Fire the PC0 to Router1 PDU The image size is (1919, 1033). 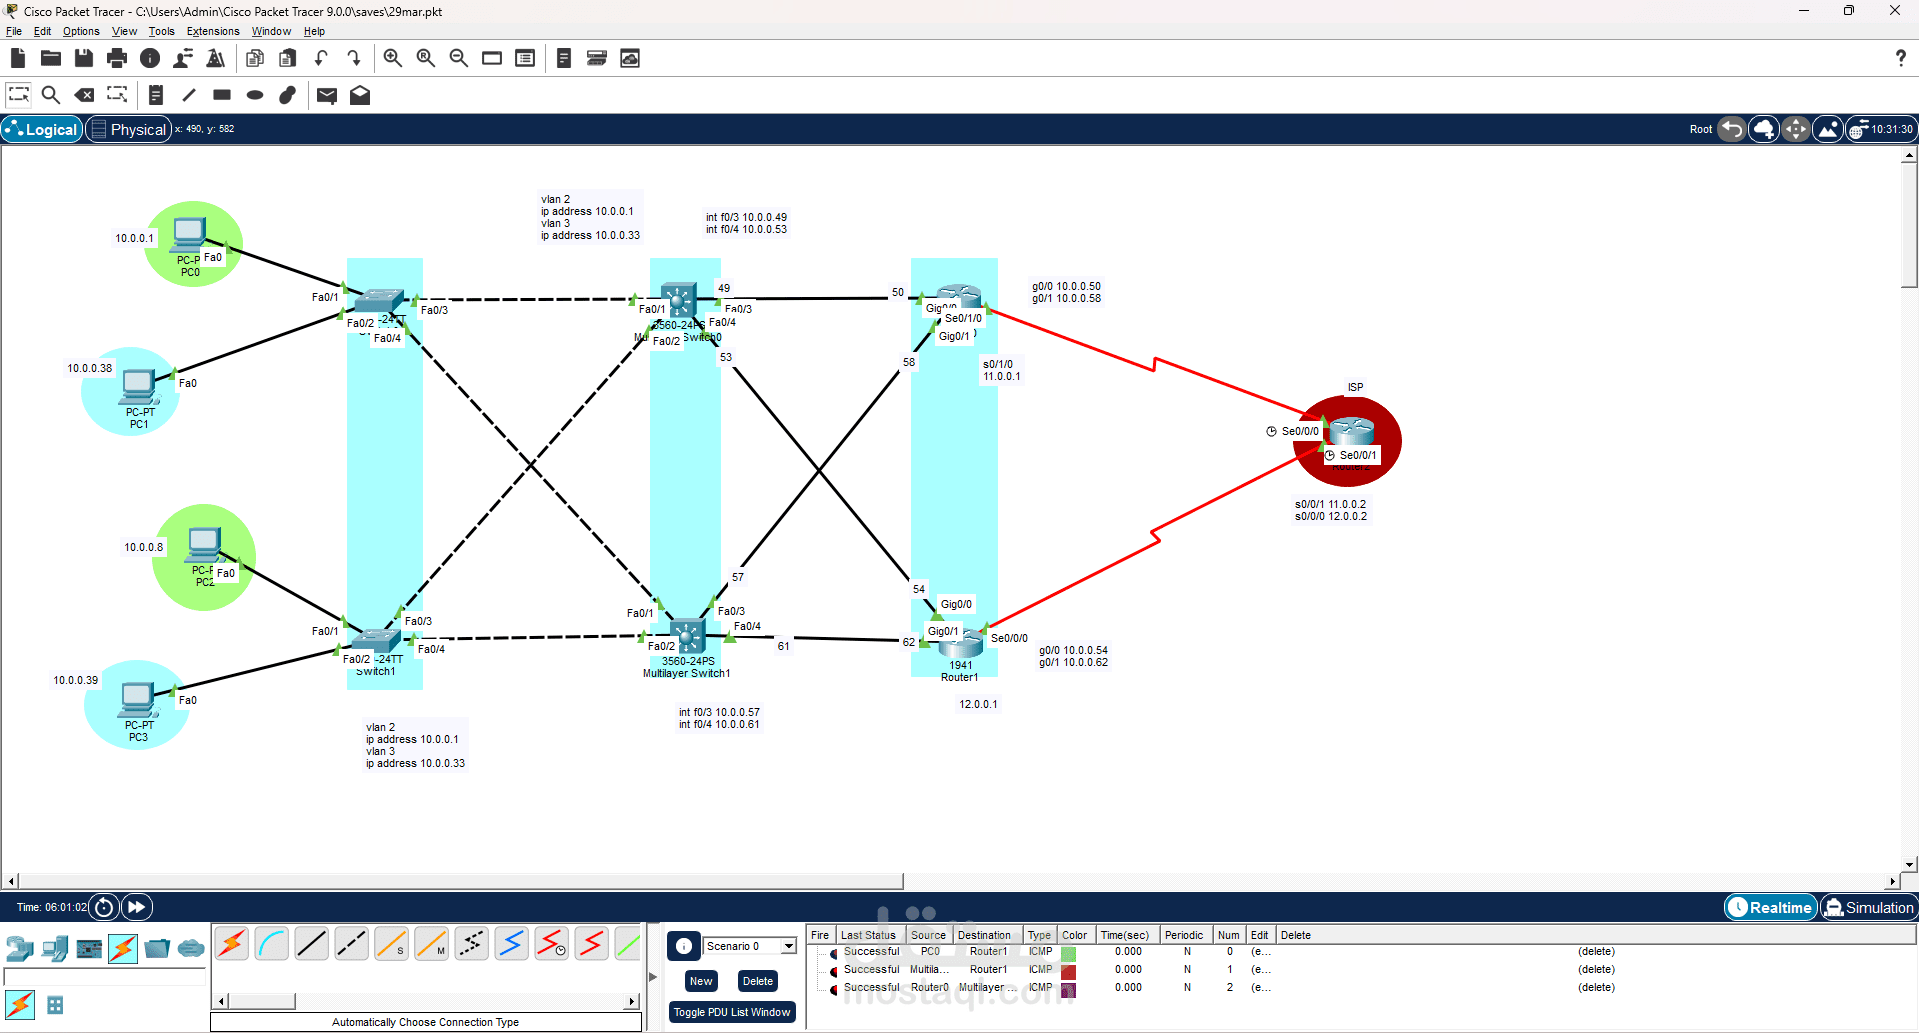coord(833,953)
